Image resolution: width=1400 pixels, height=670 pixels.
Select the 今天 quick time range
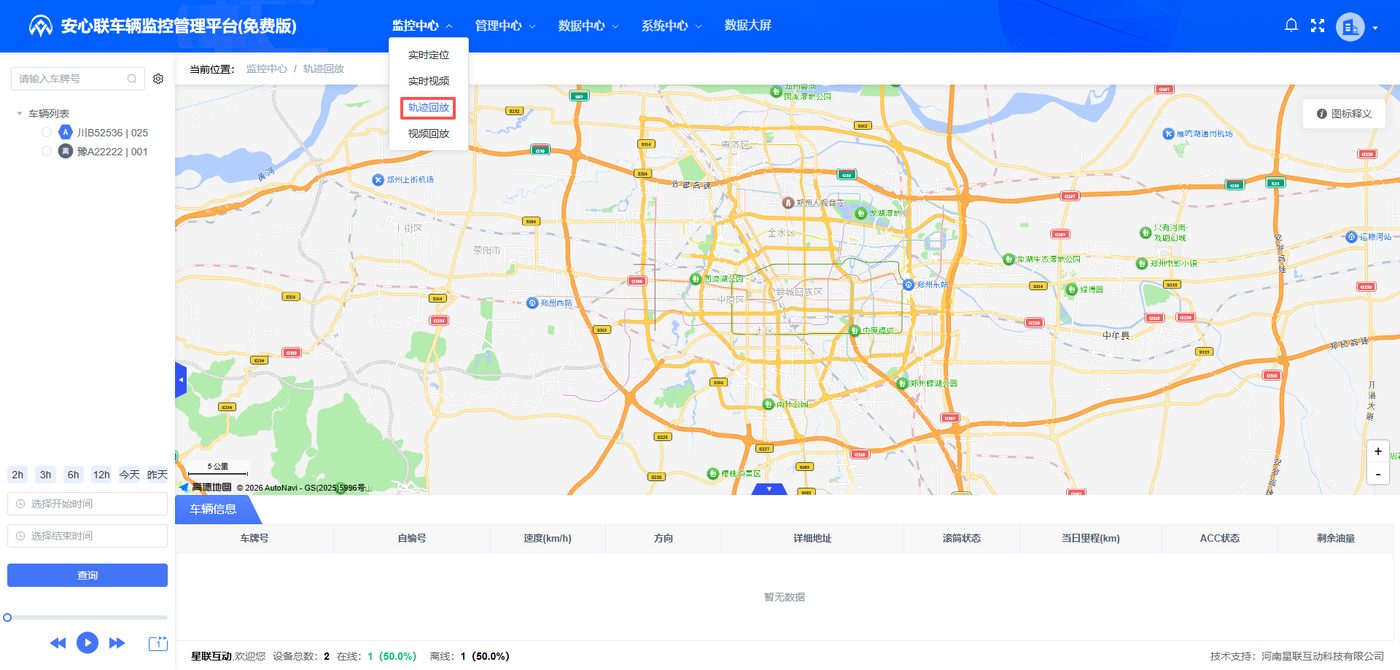(129, 475)
